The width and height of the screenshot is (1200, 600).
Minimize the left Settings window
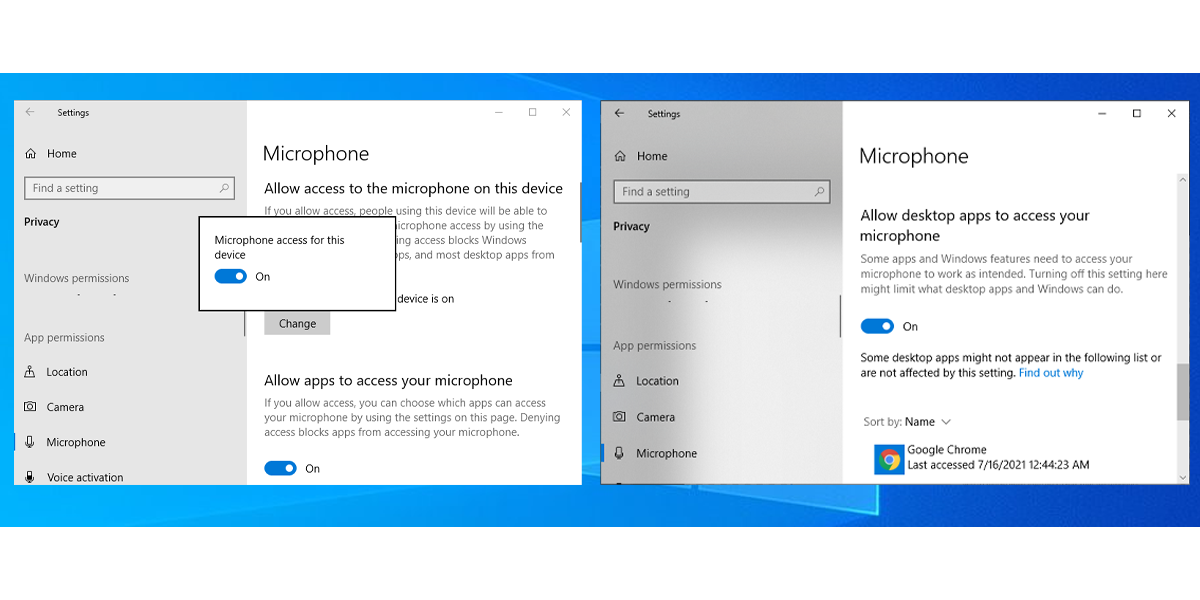(498, 113)
